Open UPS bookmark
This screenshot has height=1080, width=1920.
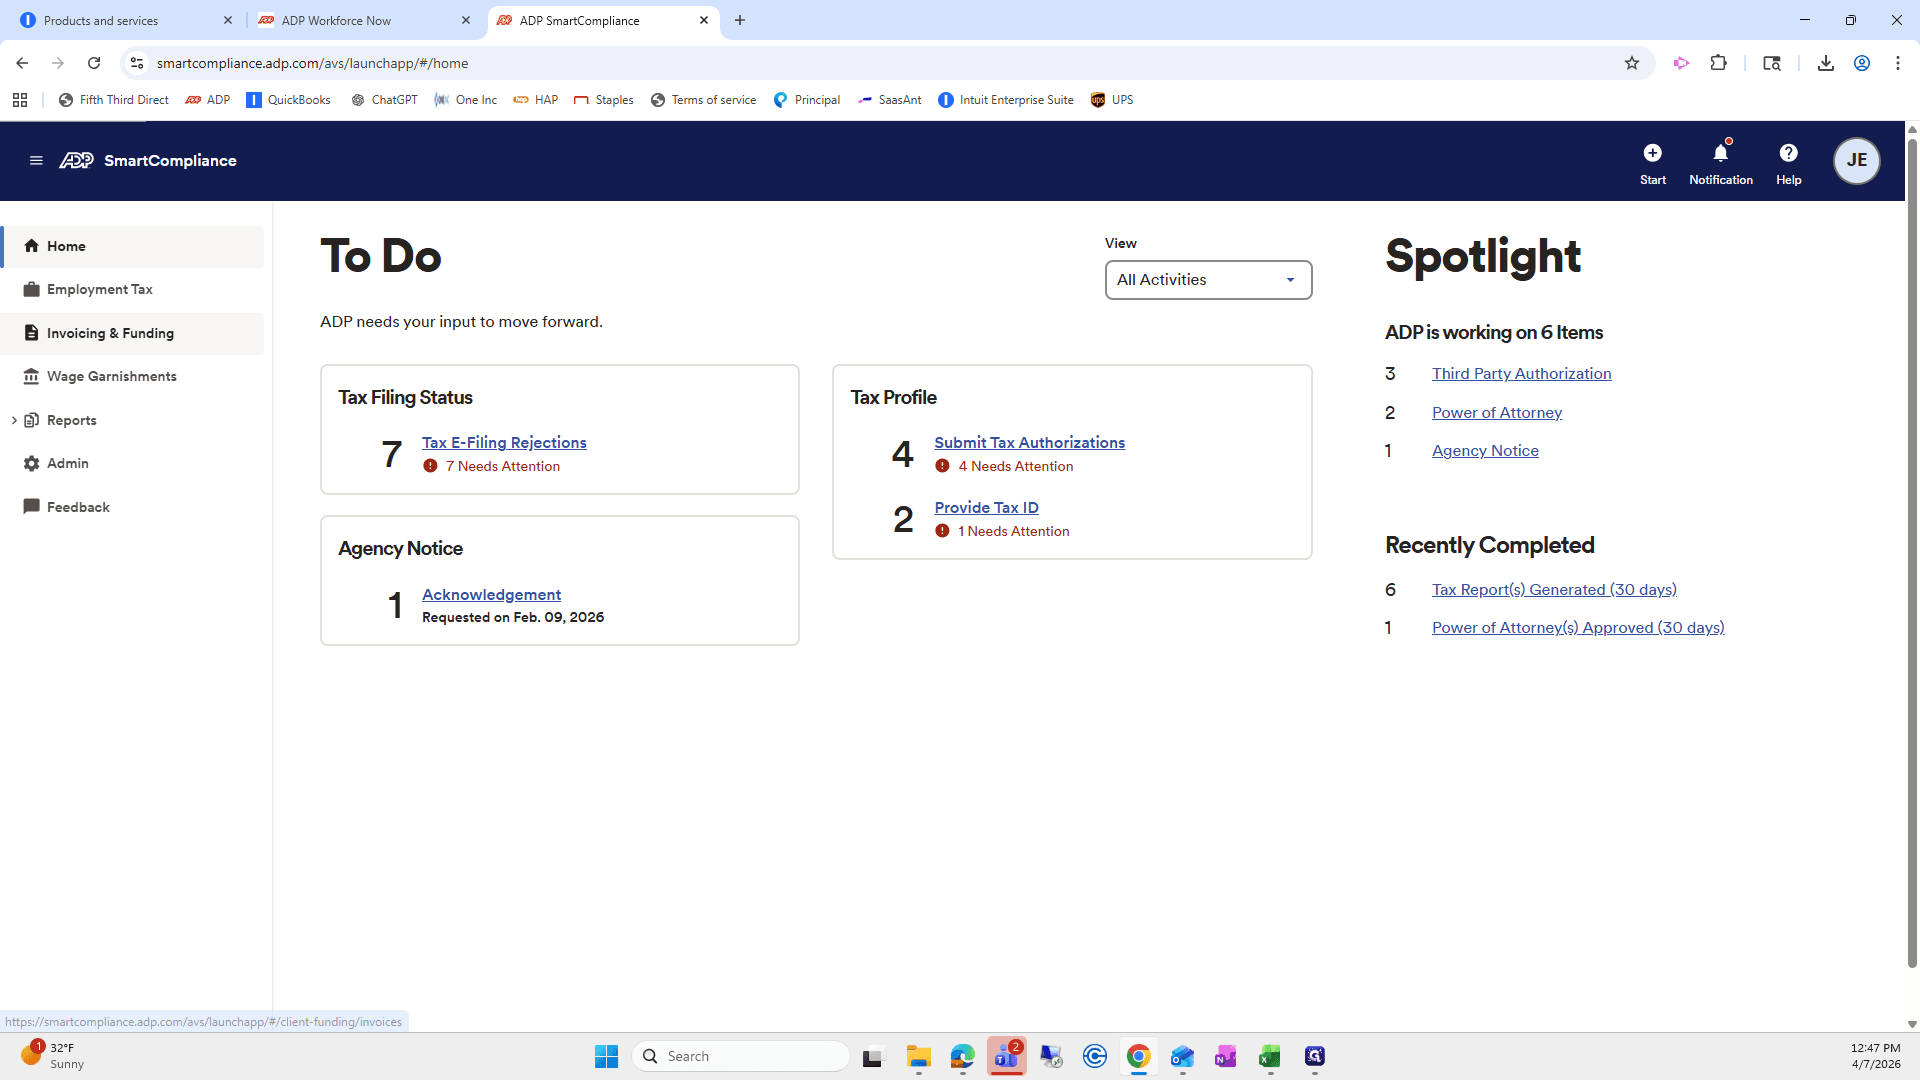(x=1111, y=100)
